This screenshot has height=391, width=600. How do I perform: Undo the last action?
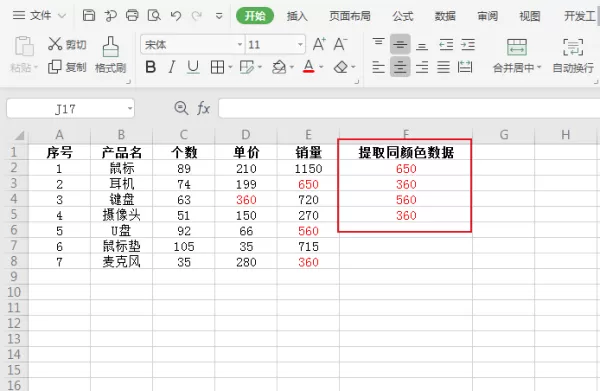[176, 16]
